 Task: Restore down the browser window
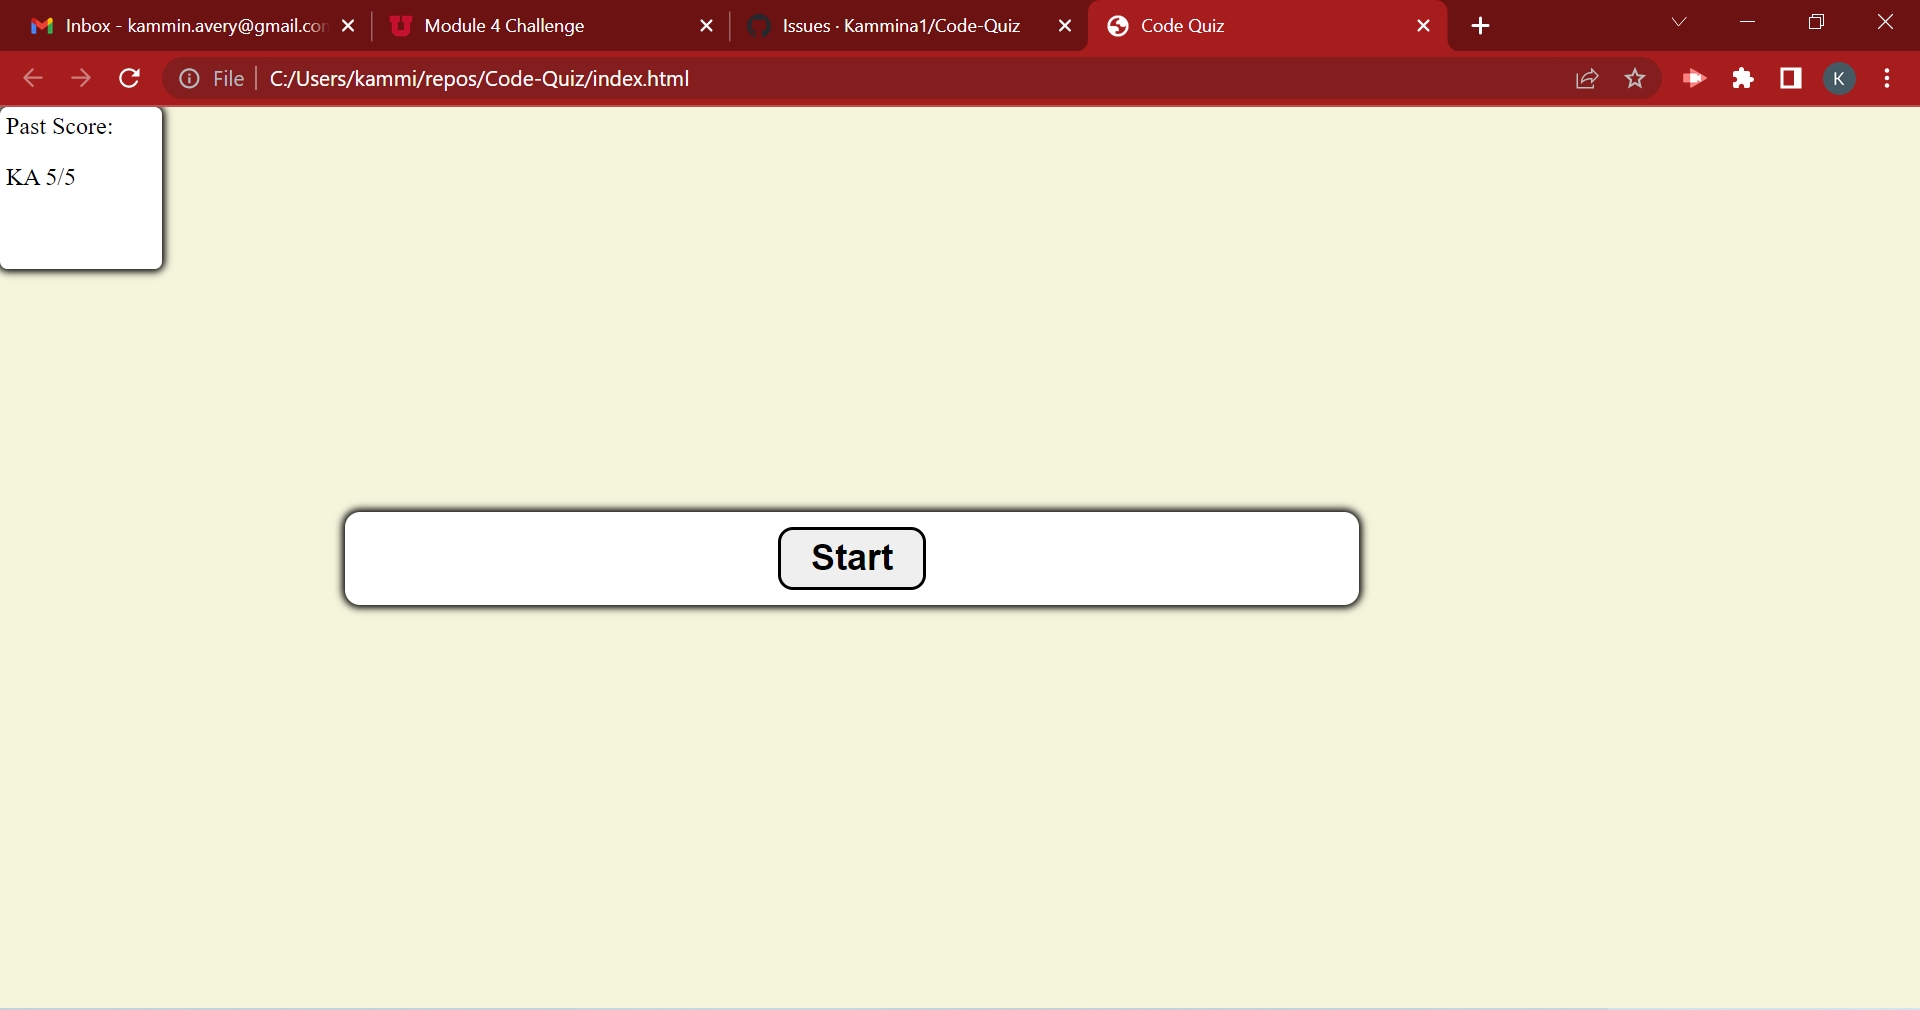1818,23
